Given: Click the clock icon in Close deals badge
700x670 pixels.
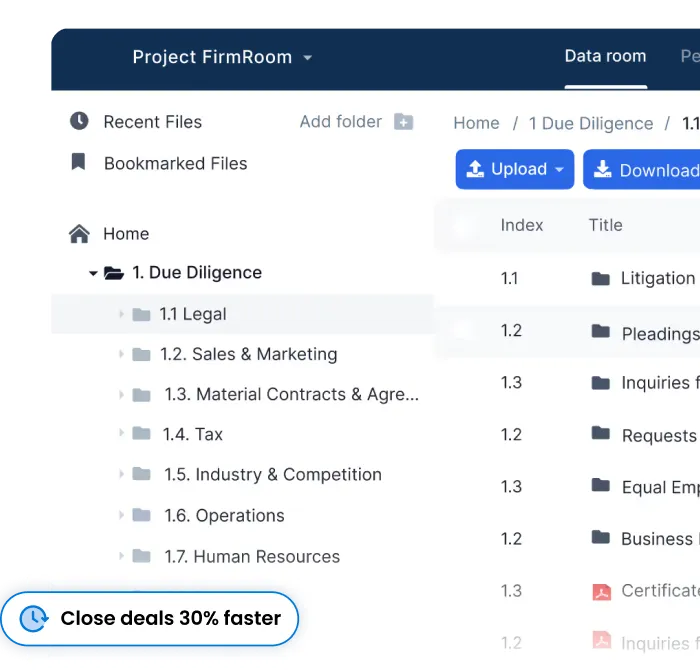Looking at the screenshot, I should click(34, 619).
